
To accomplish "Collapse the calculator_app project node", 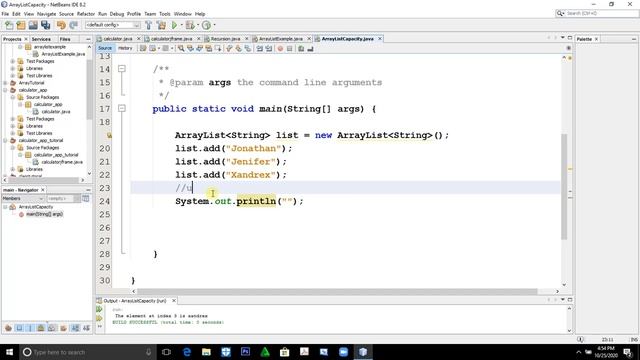I will pyautogui.click(x=6, y=90).
